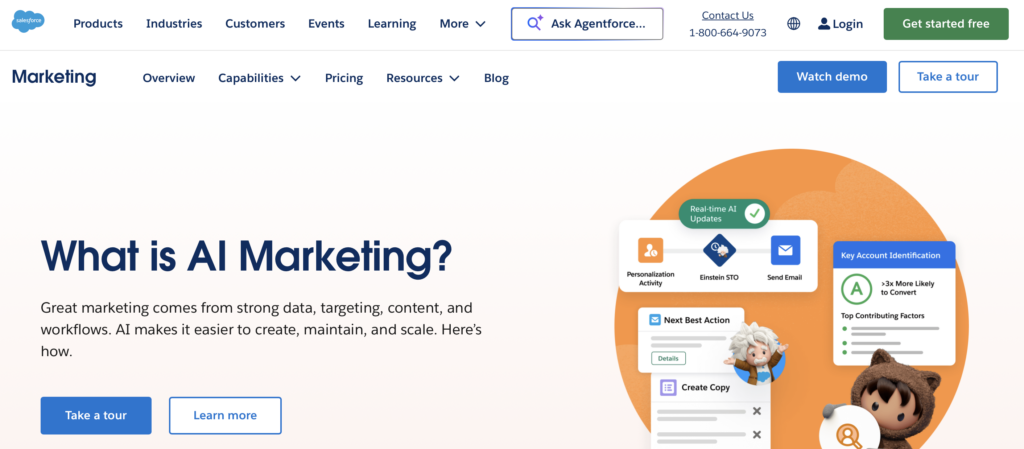Viewport: 1024px width, 449px height.
Task: Click the Ask Agentforce search field
Action: (586, 23)
